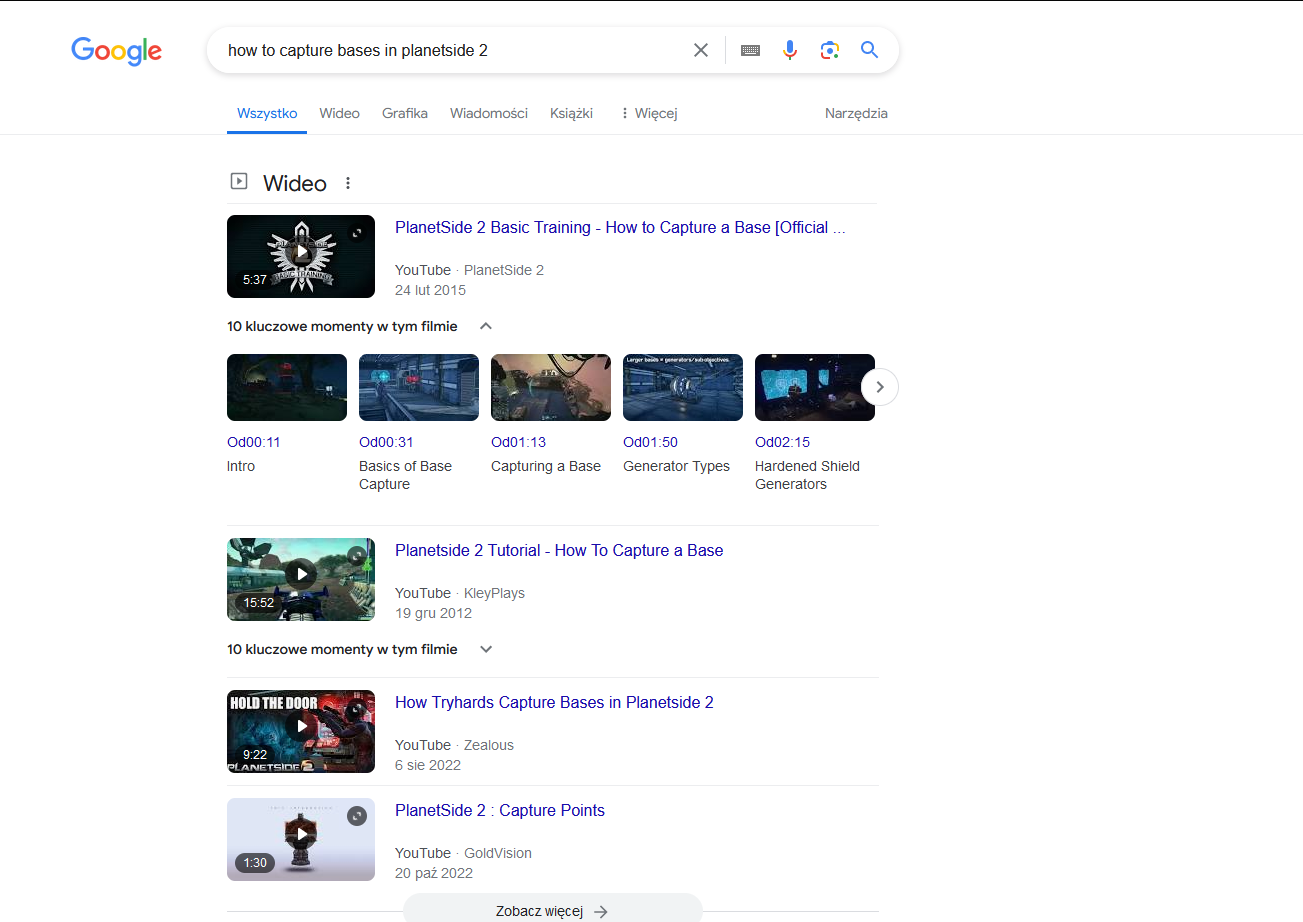
Task: Play the 1:30 Capture Points thumbnail
Action: coord(301,839)
